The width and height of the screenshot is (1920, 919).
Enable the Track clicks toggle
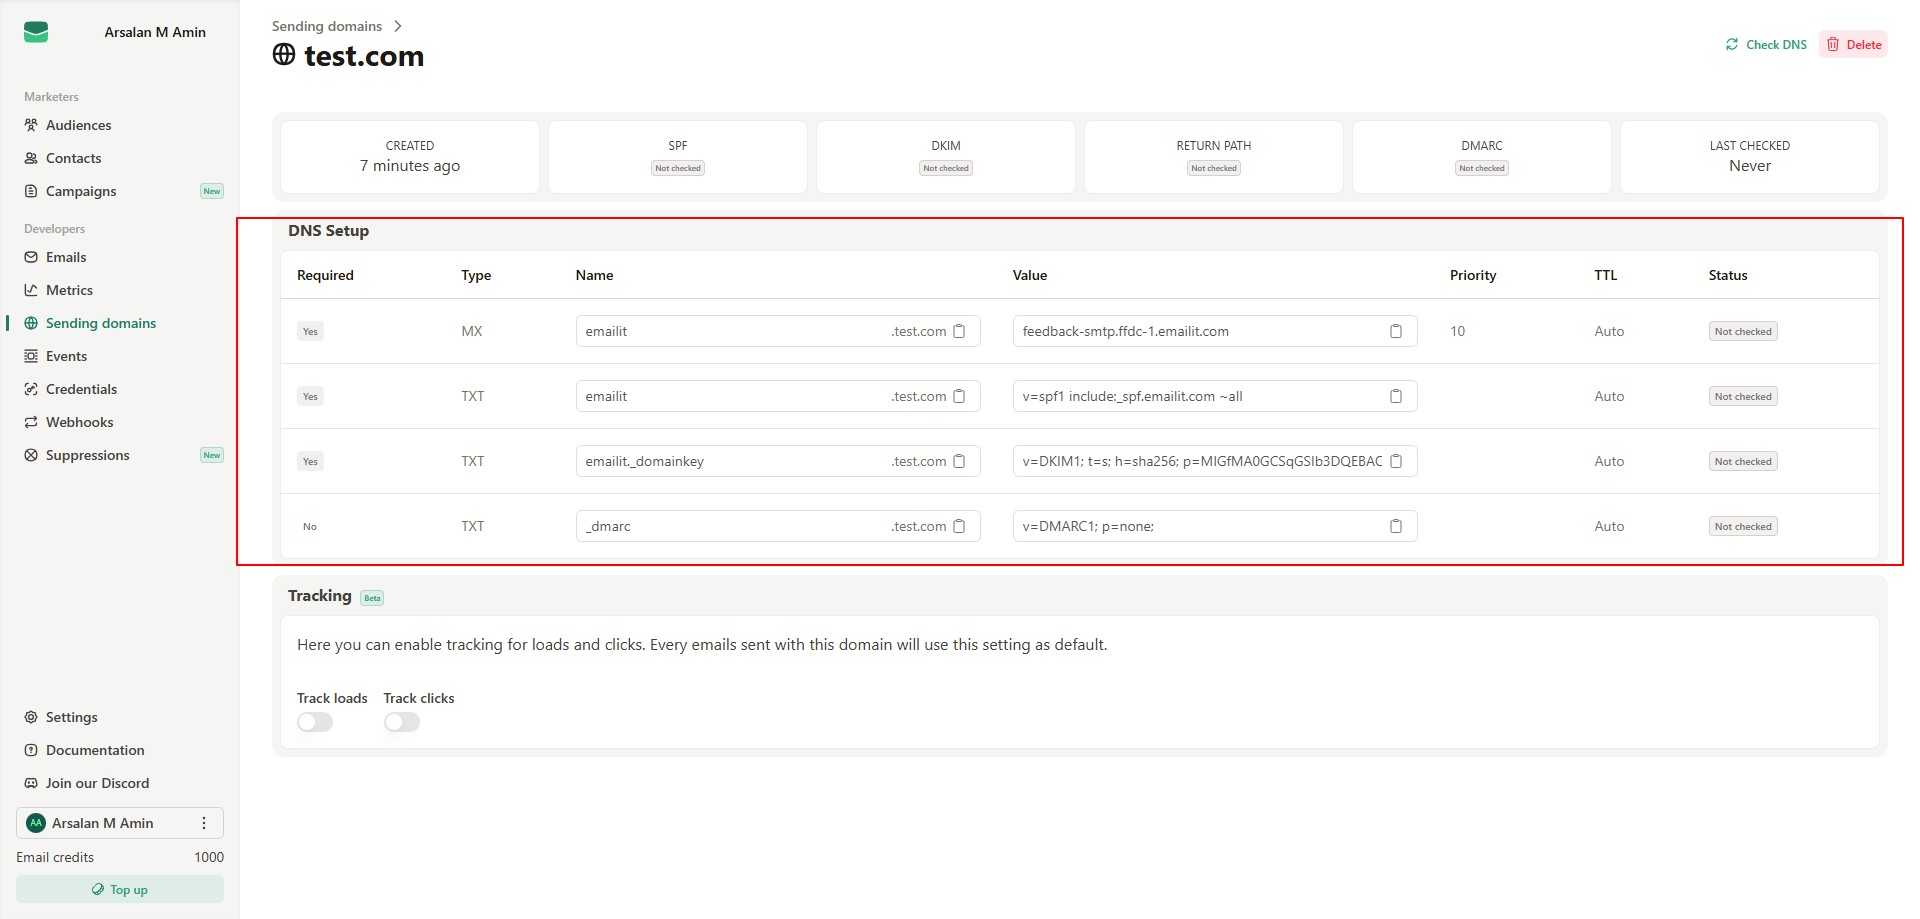(x=402, y=722)
